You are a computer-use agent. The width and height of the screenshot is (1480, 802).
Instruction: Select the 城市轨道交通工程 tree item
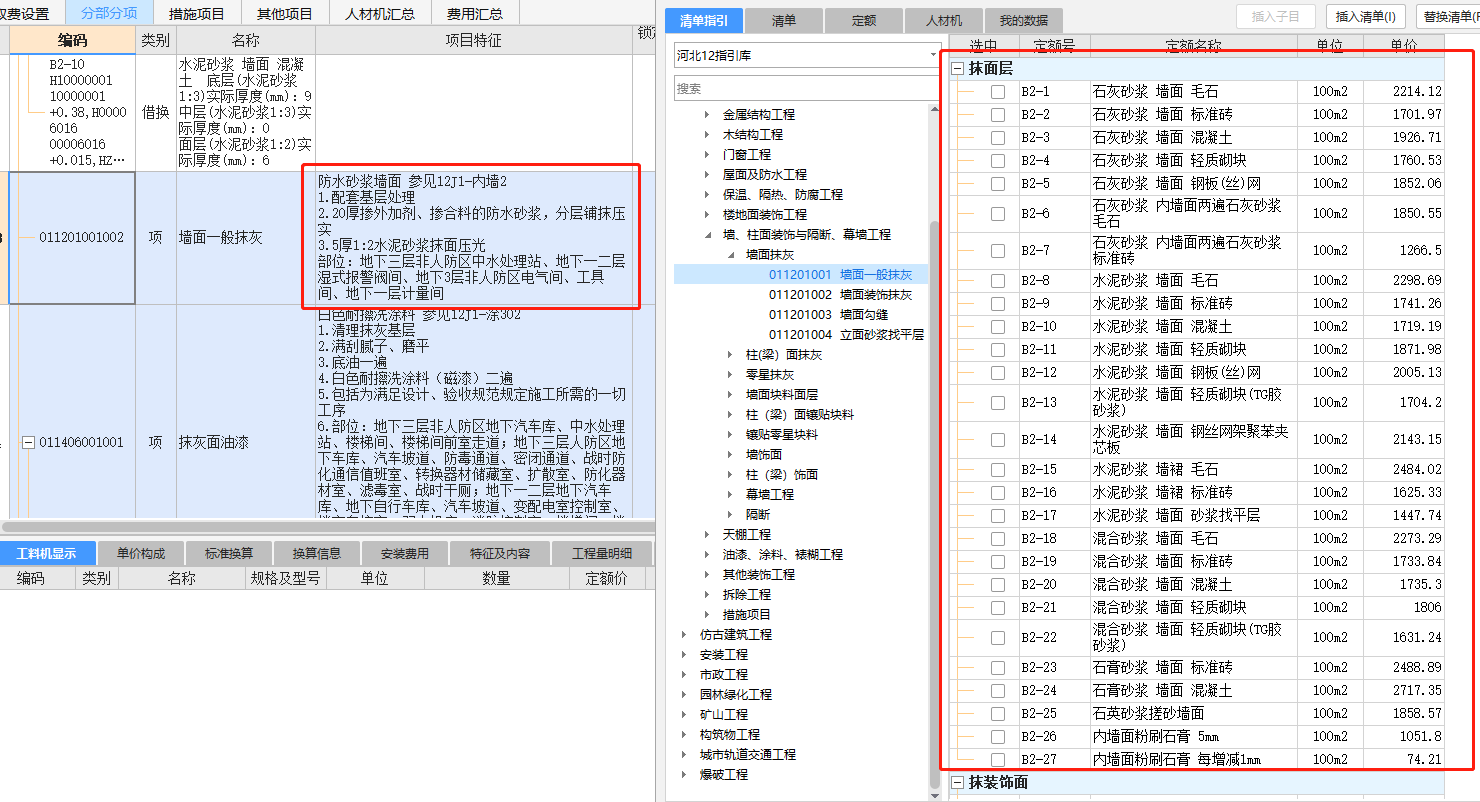[748, 755]
